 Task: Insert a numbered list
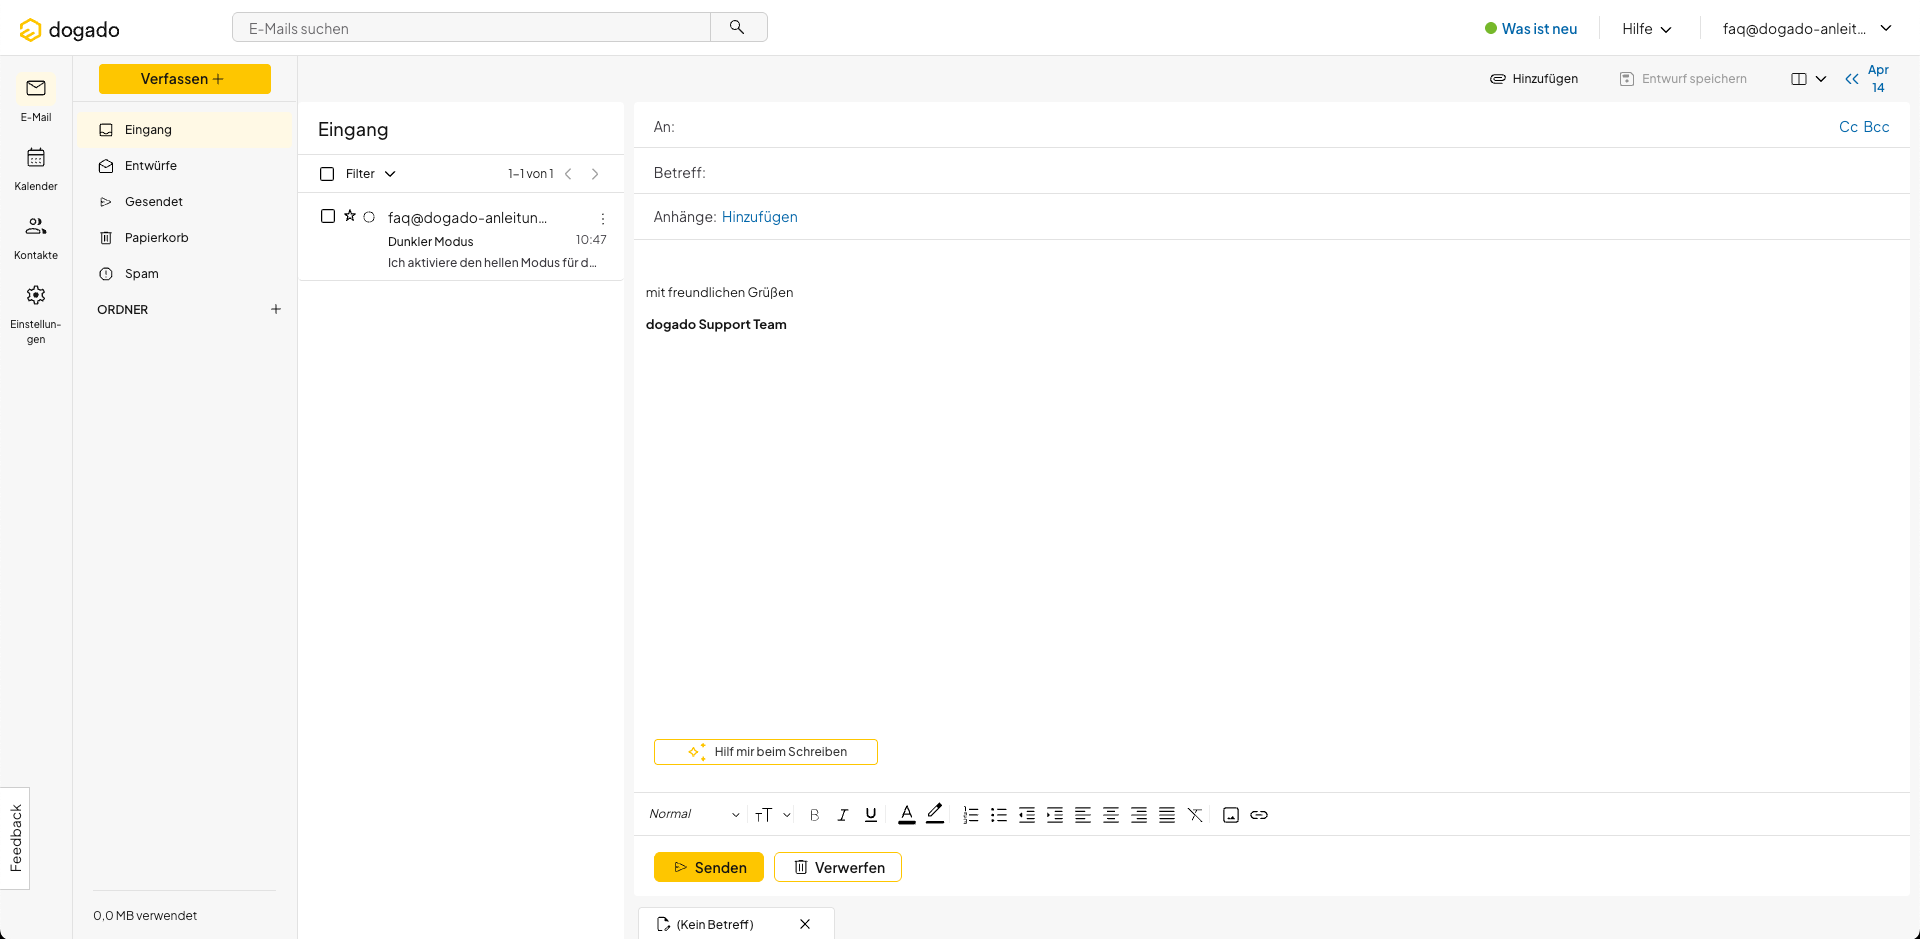(x=970, y=815)
